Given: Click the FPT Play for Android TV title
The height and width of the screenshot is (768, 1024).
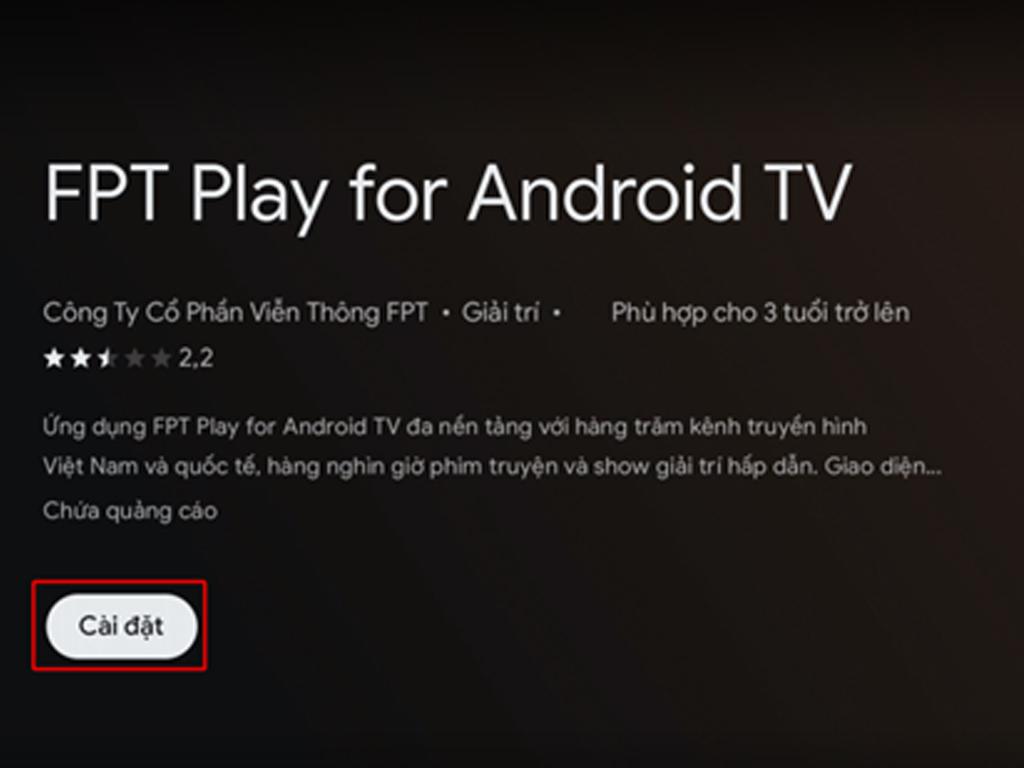Looking at the screenshot, I should (448, 194).
